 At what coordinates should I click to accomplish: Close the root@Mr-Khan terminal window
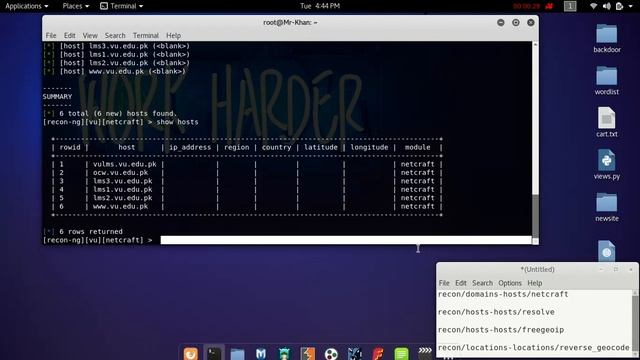coord(531,23)
